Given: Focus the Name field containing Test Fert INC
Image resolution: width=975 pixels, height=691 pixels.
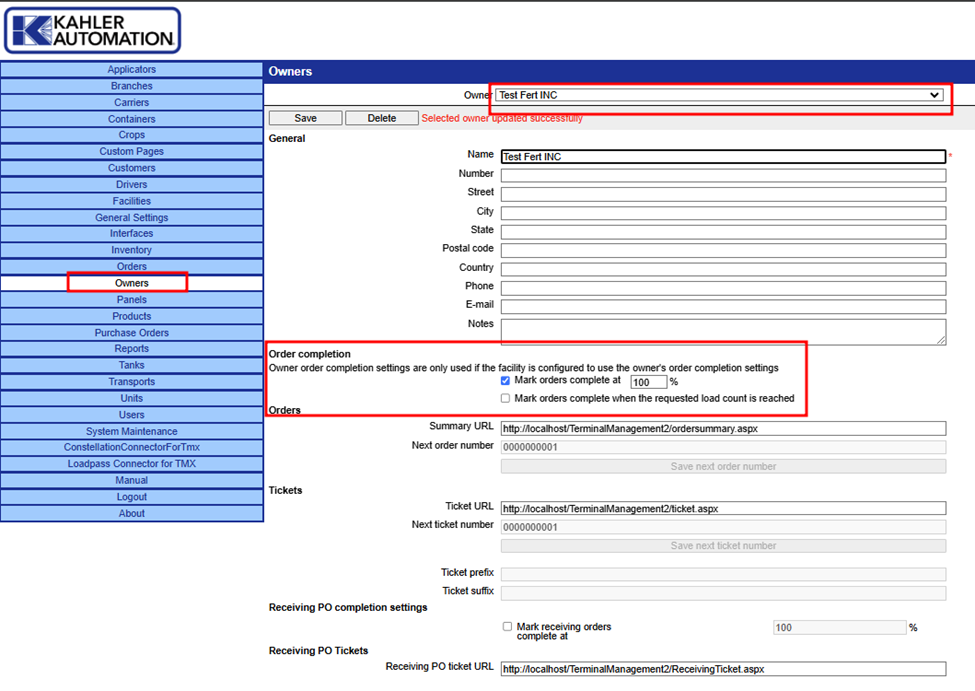Looking at the screenshot, I should point(723,157).
